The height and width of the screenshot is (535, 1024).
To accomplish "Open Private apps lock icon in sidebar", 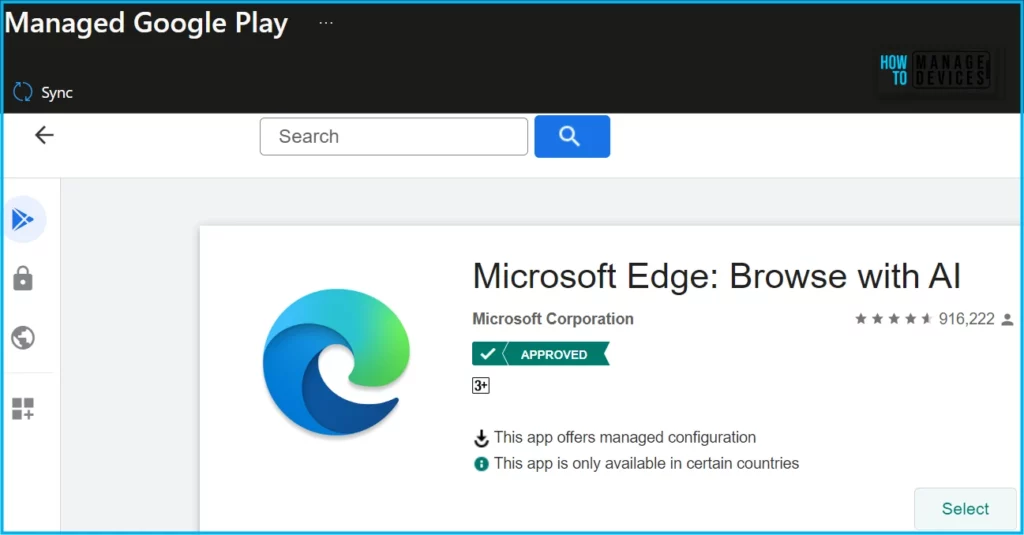I will coord(23,279).
